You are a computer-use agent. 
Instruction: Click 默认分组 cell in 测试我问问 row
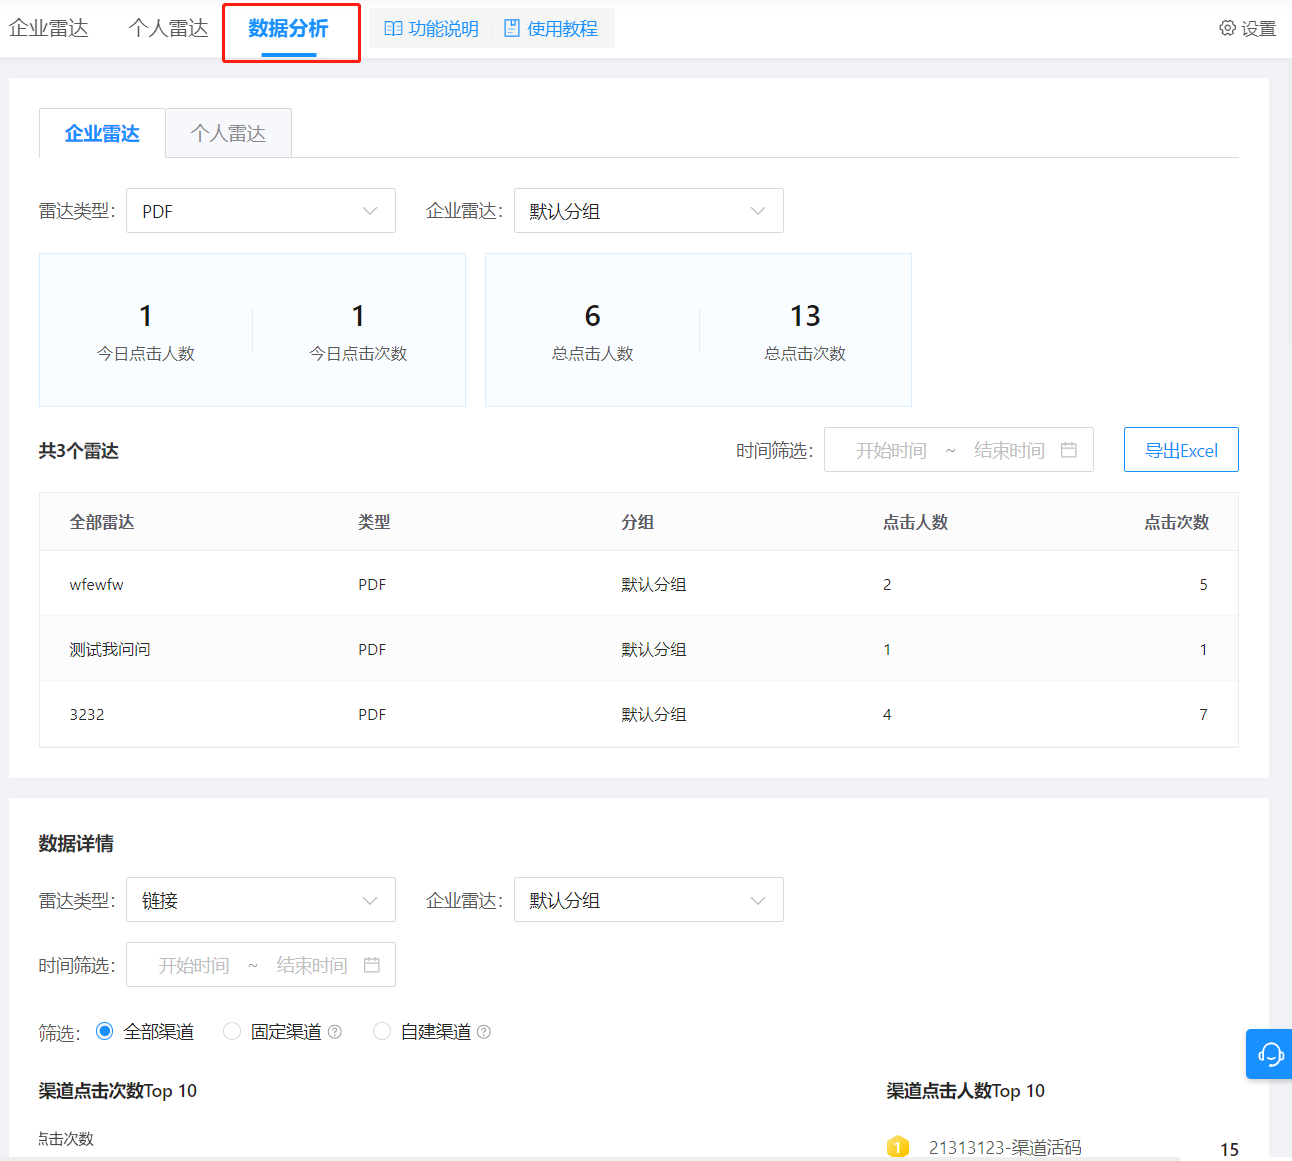tap(654, 649)
